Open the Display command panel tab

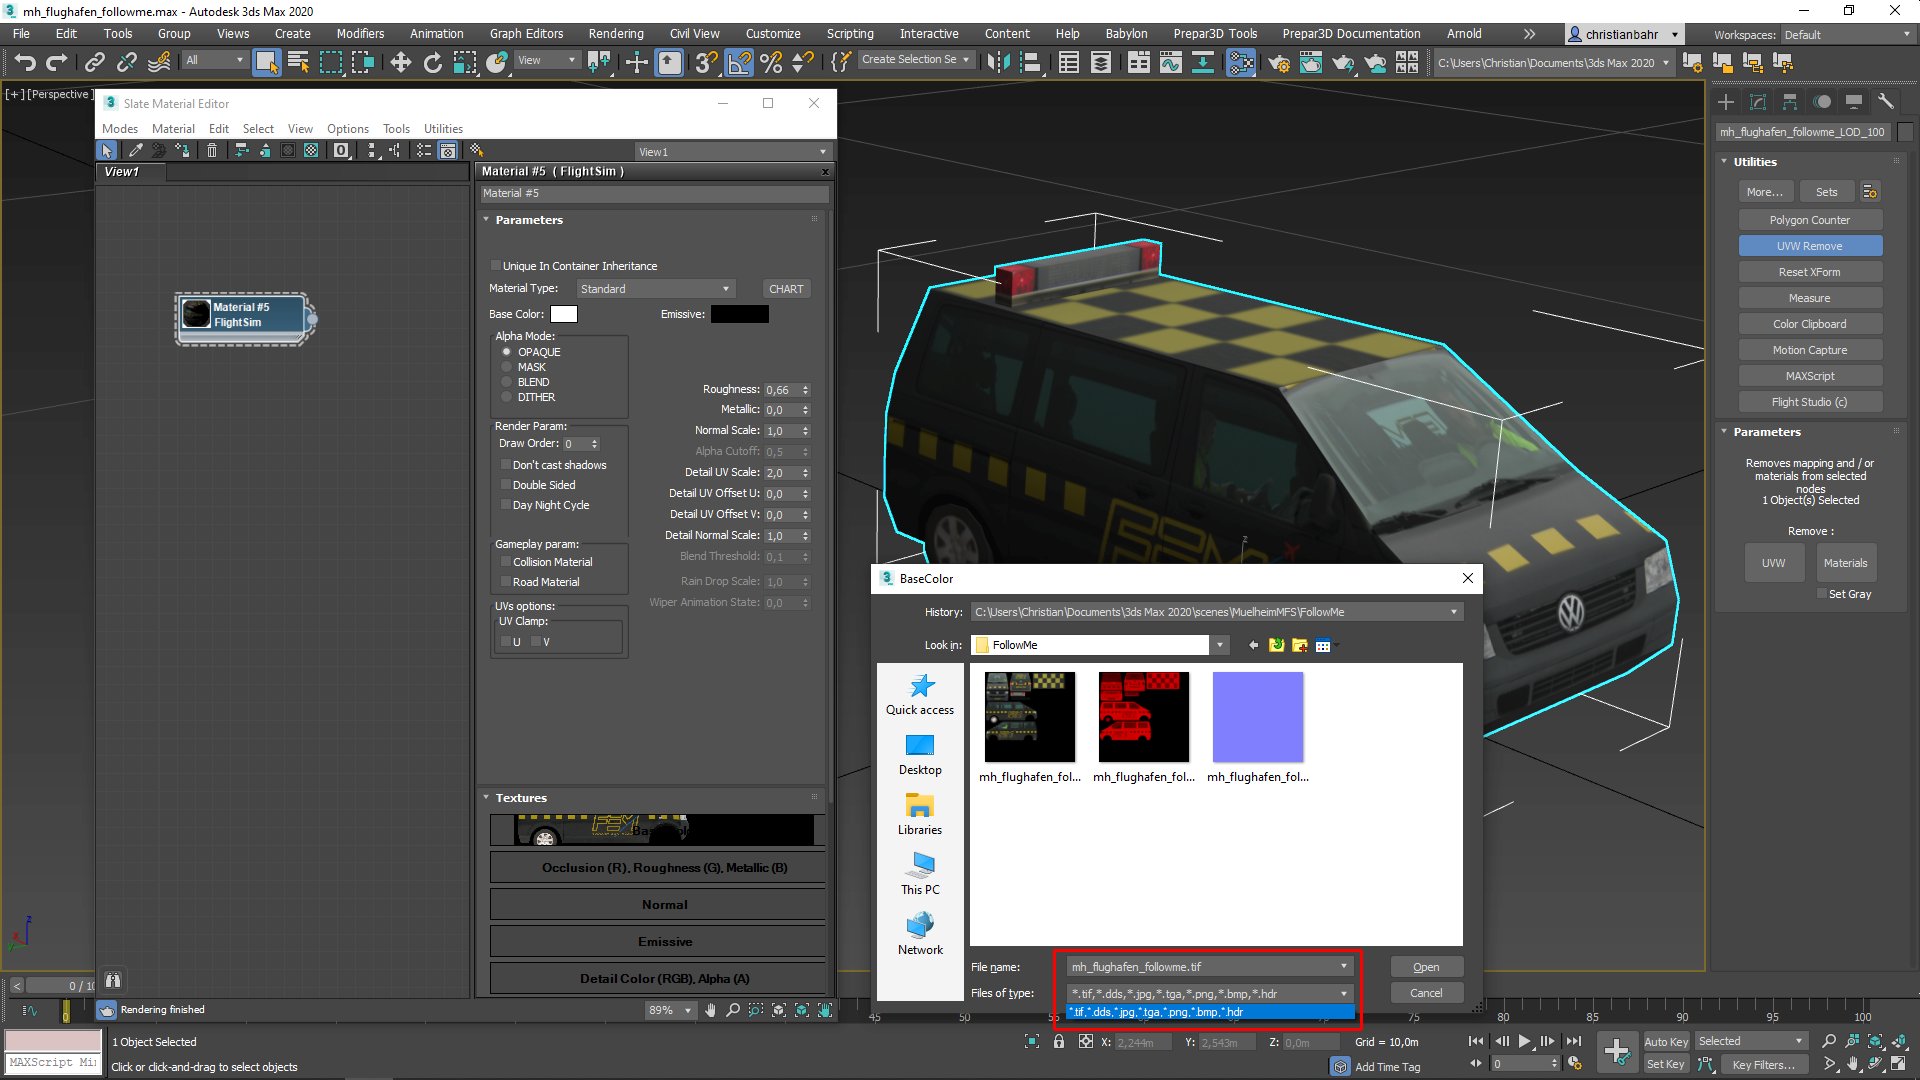(x=1854, y=102)
